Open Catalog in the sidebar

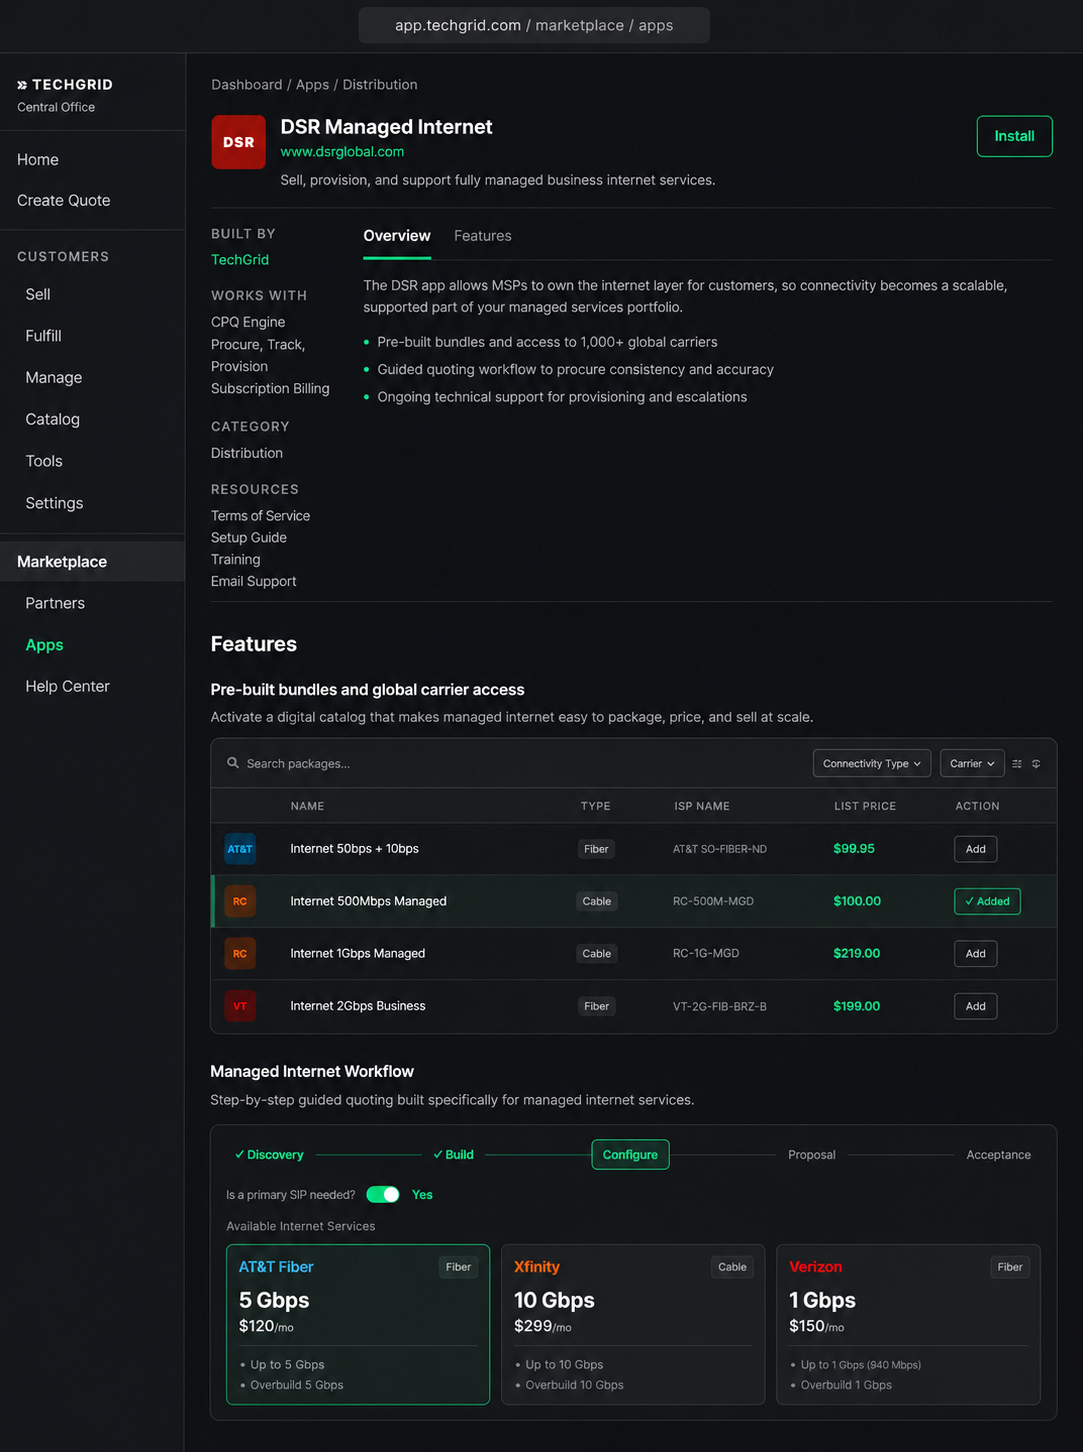click(x=53, y=419)
